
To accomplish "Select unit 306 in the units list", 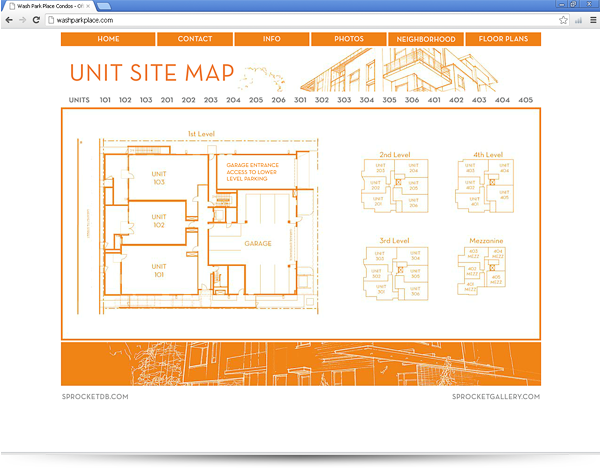I will [x=412, y=100].
